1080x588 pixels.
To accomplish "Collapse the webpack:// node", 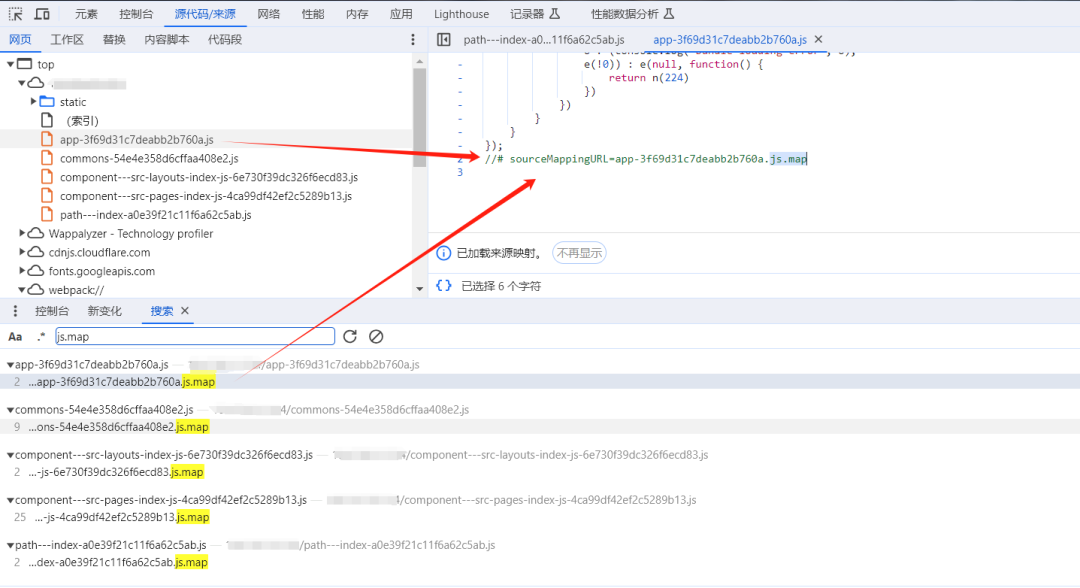I will click(x=22, y=290).
